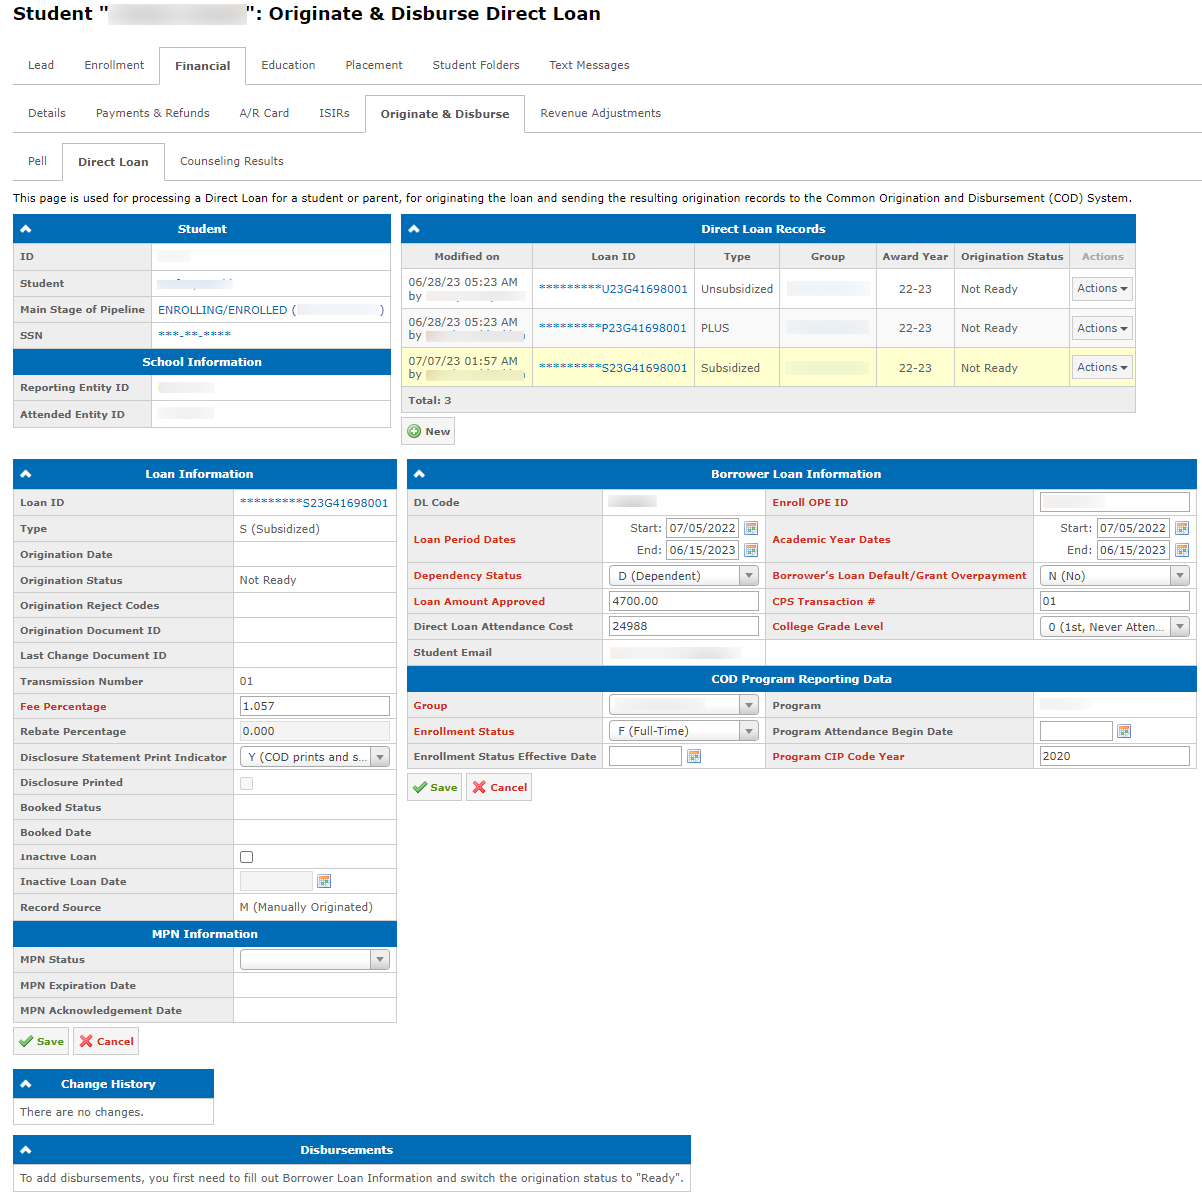Open PLUS loan ID P23G41698001 link
The width and height of the screenshot is (1202, 1201).
click(x=613, y=328)
